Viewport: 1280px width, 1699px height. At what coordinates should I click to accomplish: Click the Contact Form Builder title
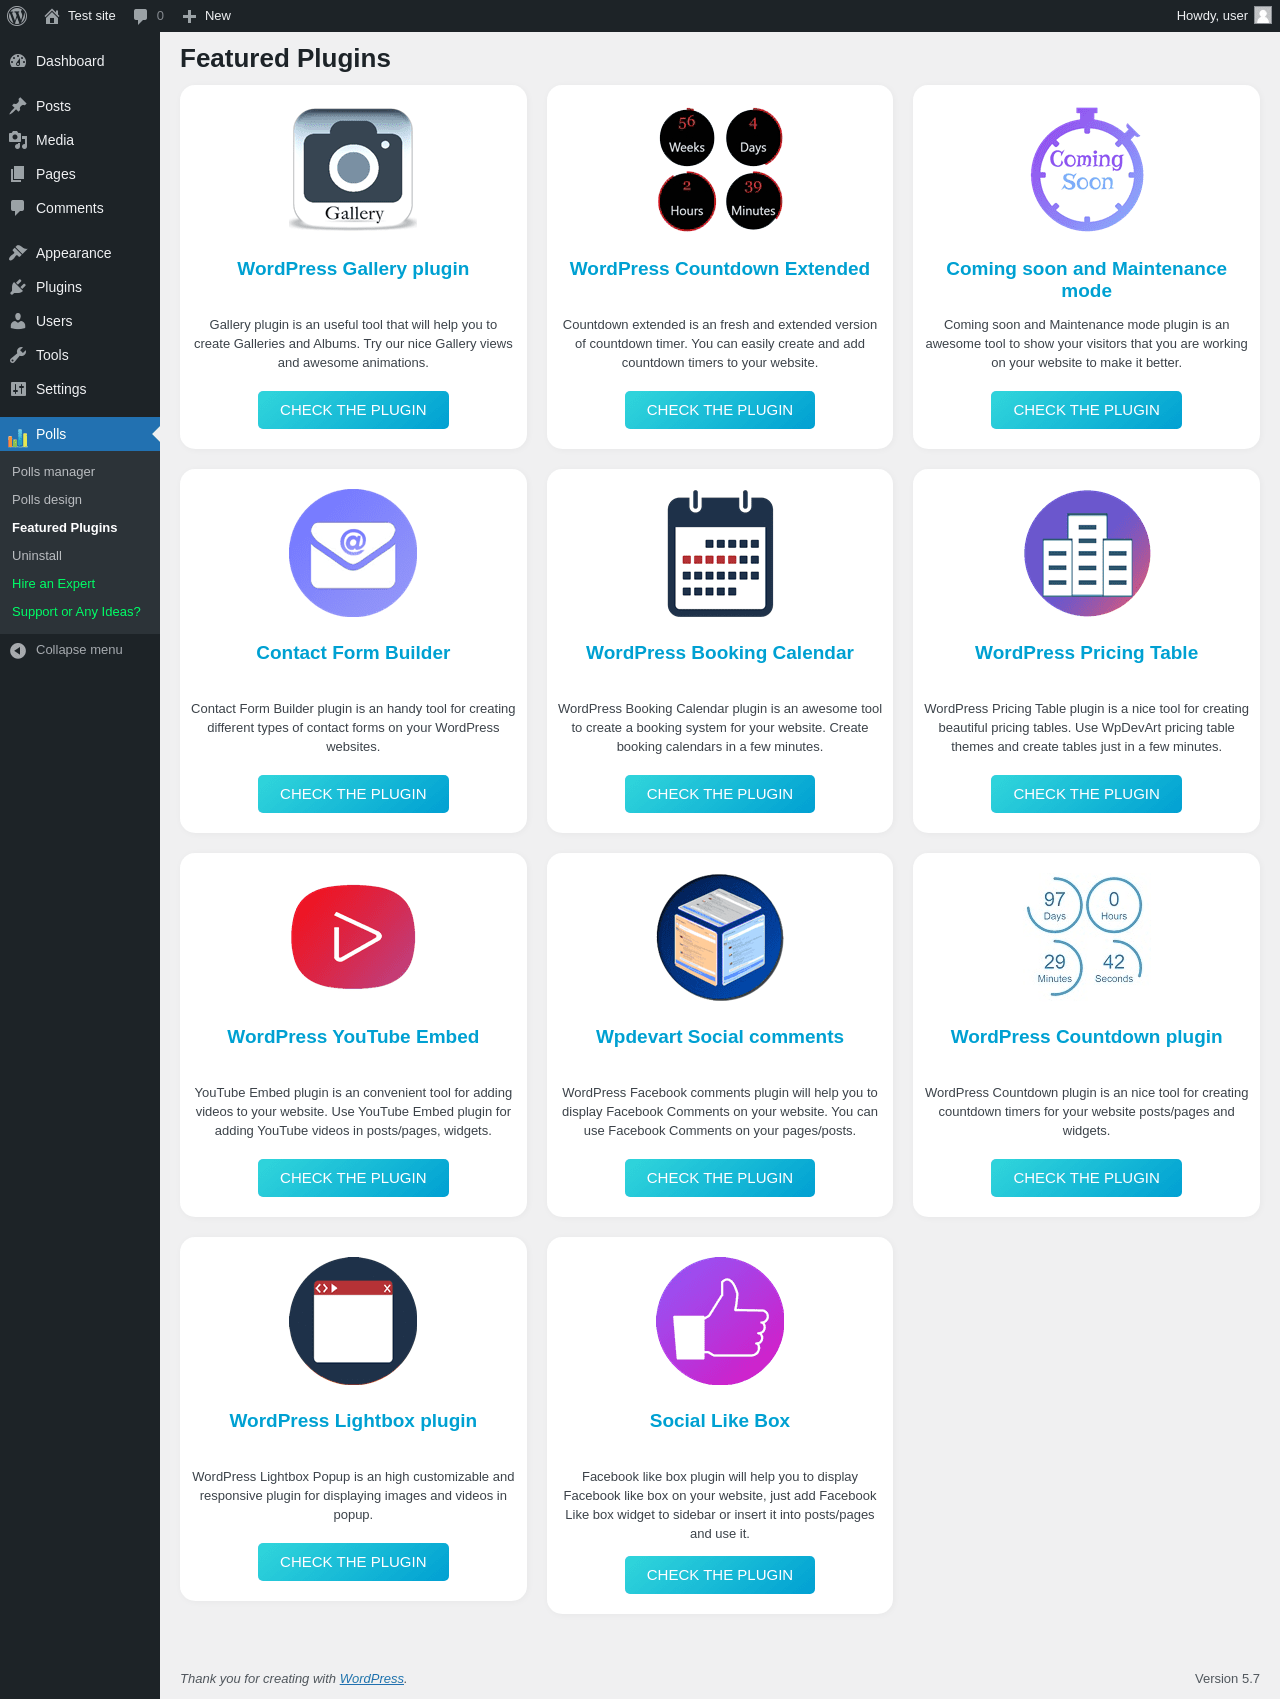353,653
